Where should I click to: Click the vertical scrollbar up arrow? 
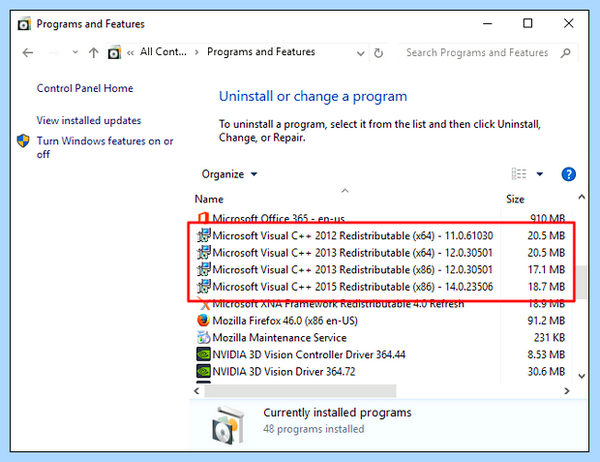click(x=582, y=197)
